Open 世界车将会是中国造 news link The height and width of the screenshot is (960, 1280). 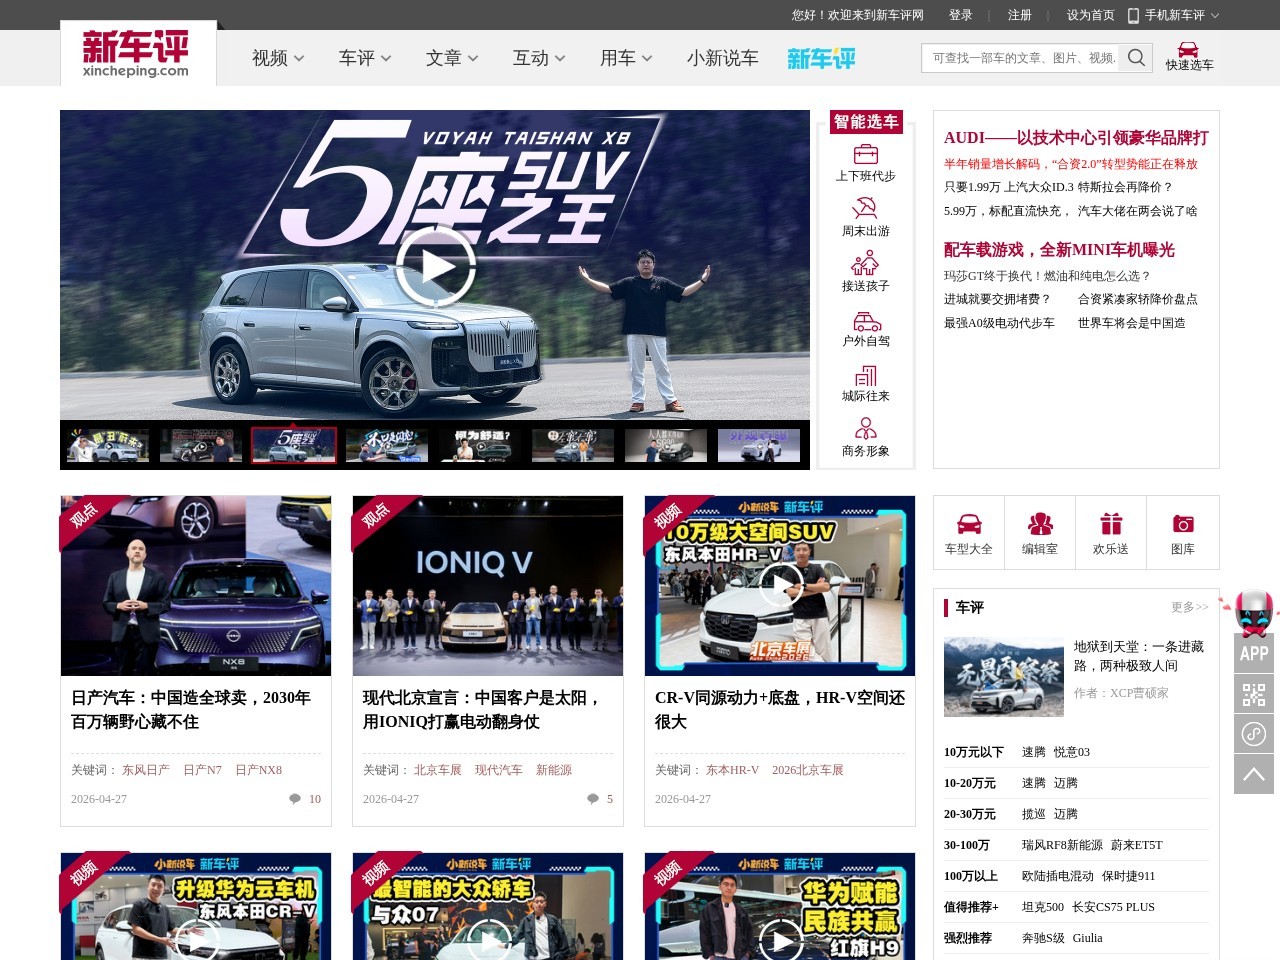[1132, 323]
